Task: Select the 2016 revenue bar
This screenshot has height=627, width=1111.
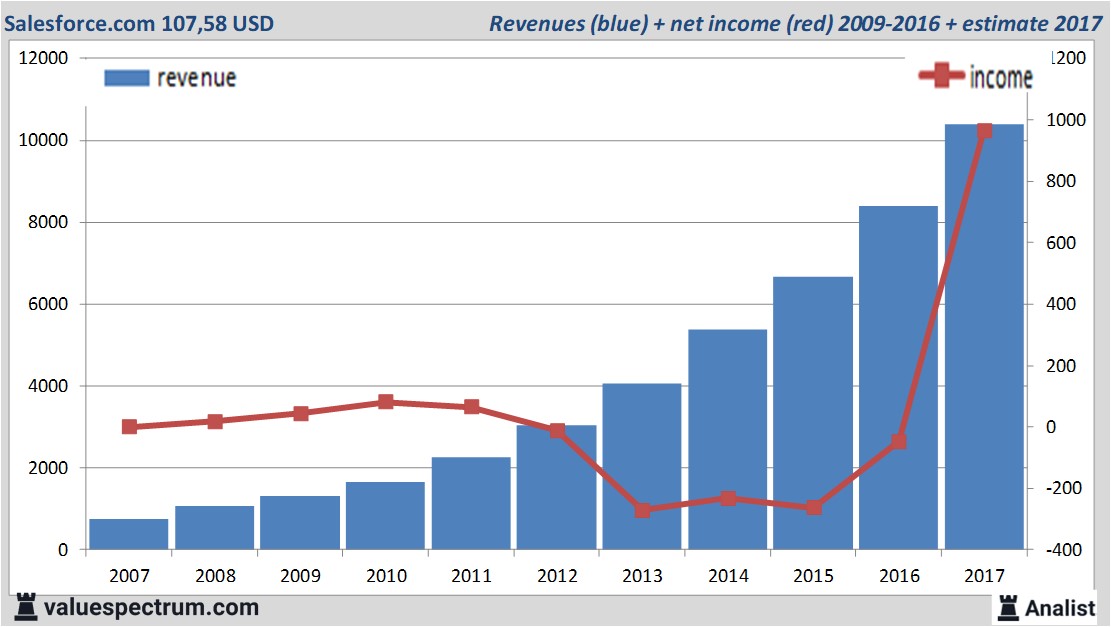Action: [898, 378]
